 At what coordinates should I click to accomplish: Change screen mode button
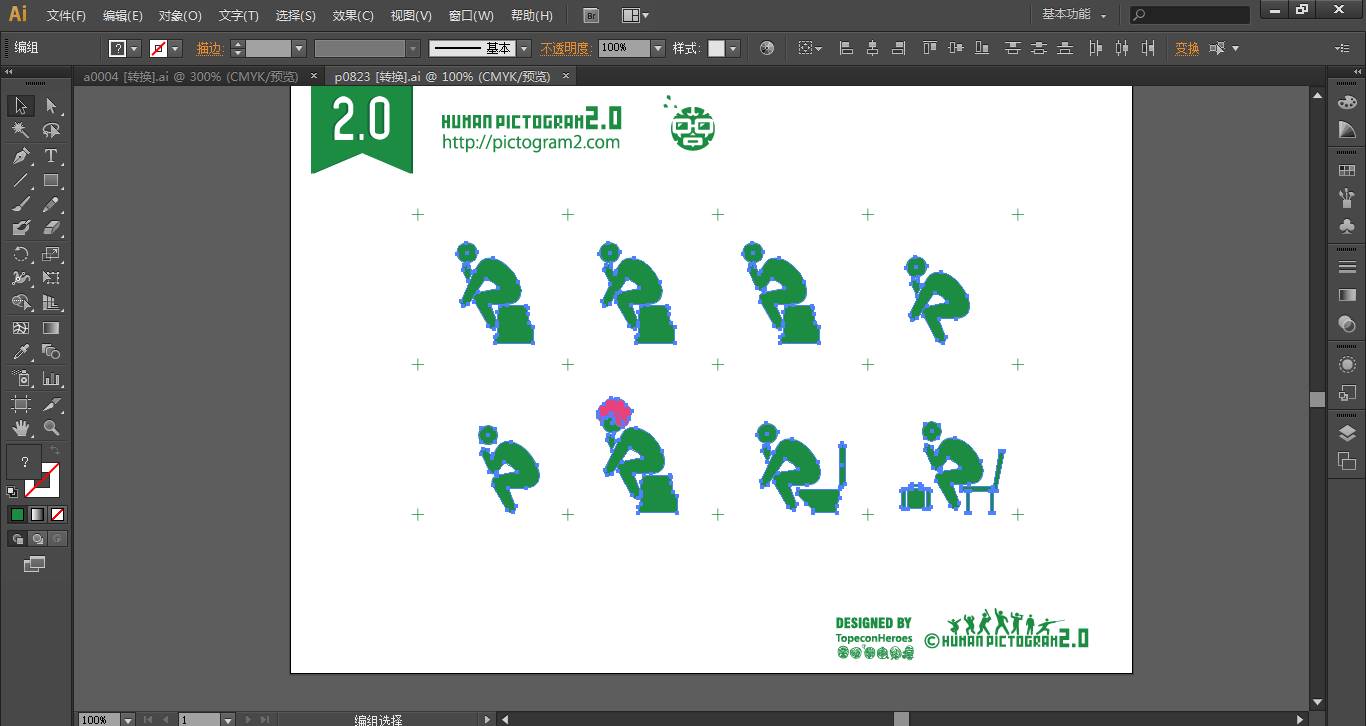[x=35, y=565]
